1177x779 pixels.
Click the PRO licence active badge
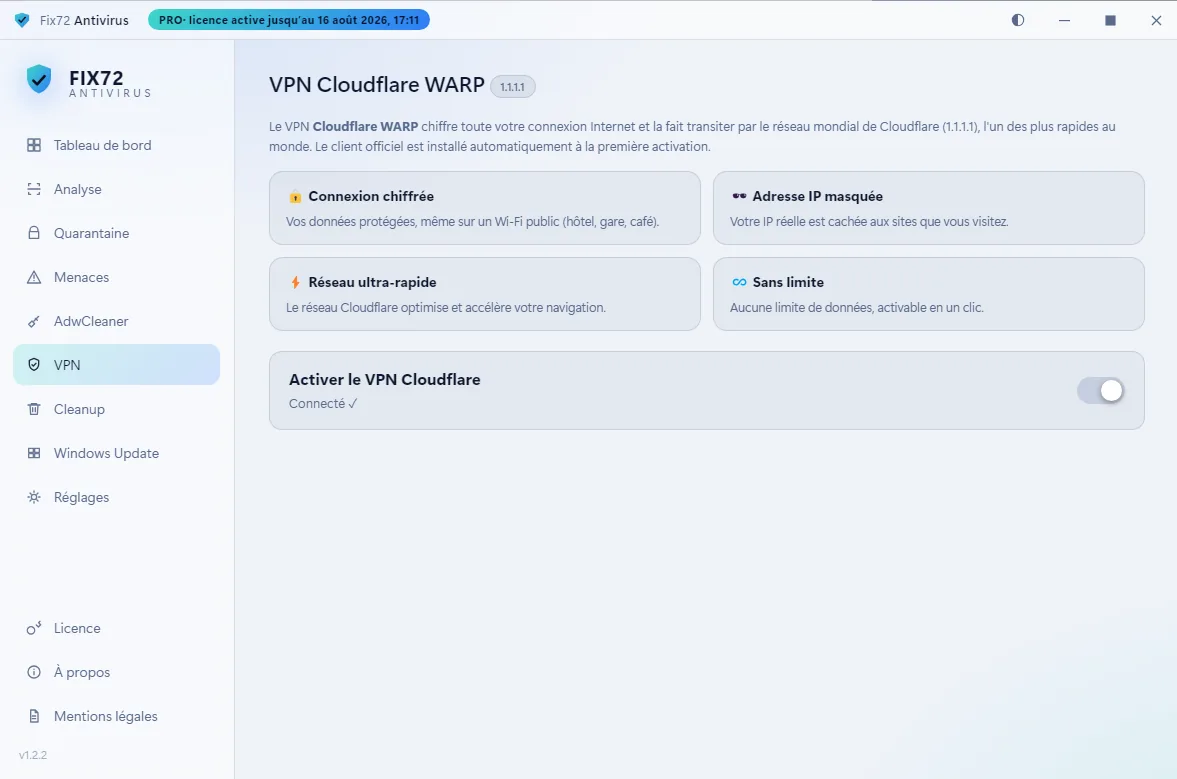pos(289,20)
